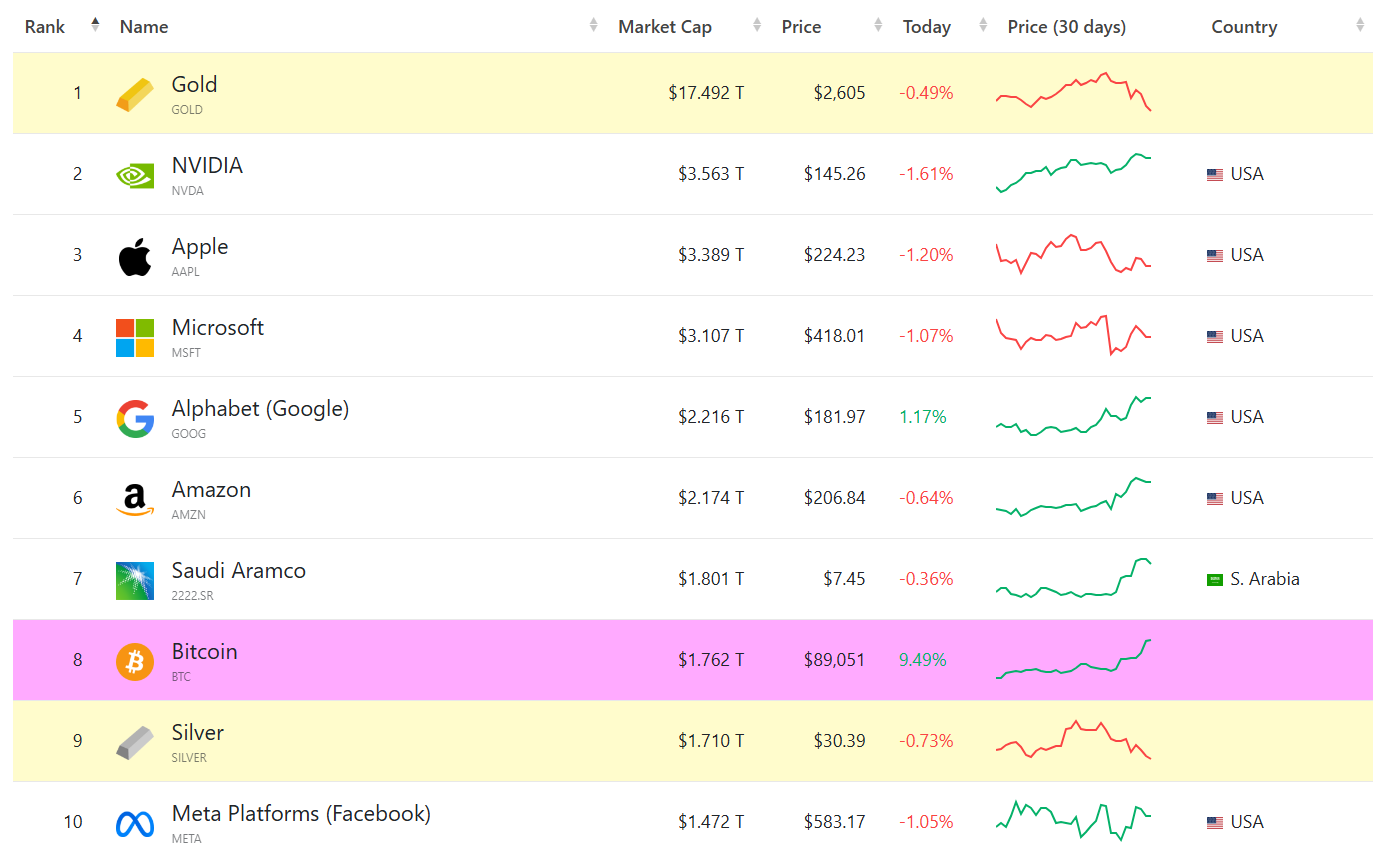Open the Silver asset link

tap(198, 733)
